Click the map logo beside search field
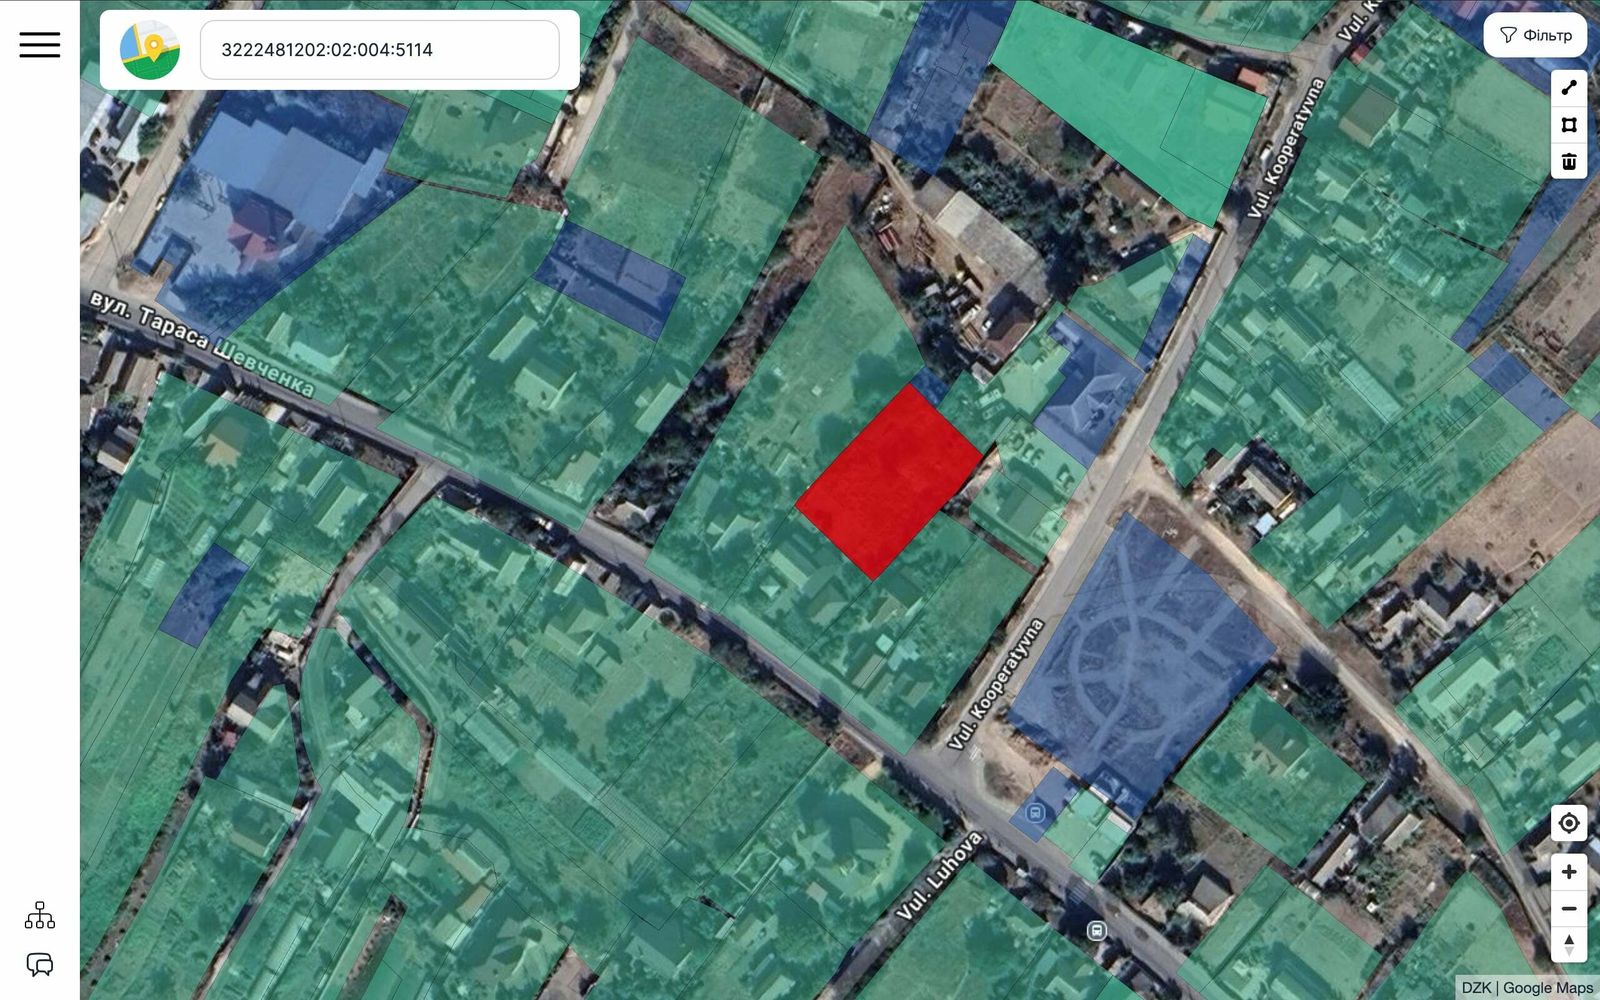1600x1000 pixels. (150, 50)
